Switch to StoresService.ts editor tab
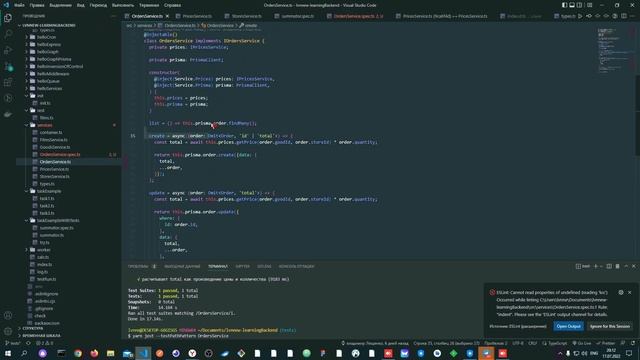 (246, 16)
